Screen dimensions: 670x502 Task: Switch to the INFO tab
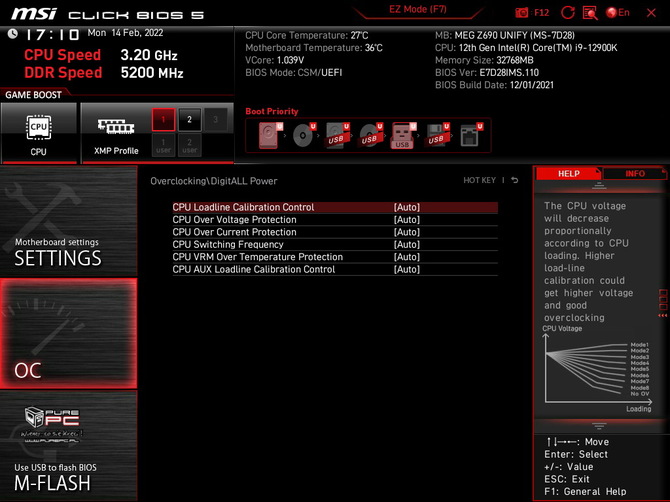tap(635, 173)
